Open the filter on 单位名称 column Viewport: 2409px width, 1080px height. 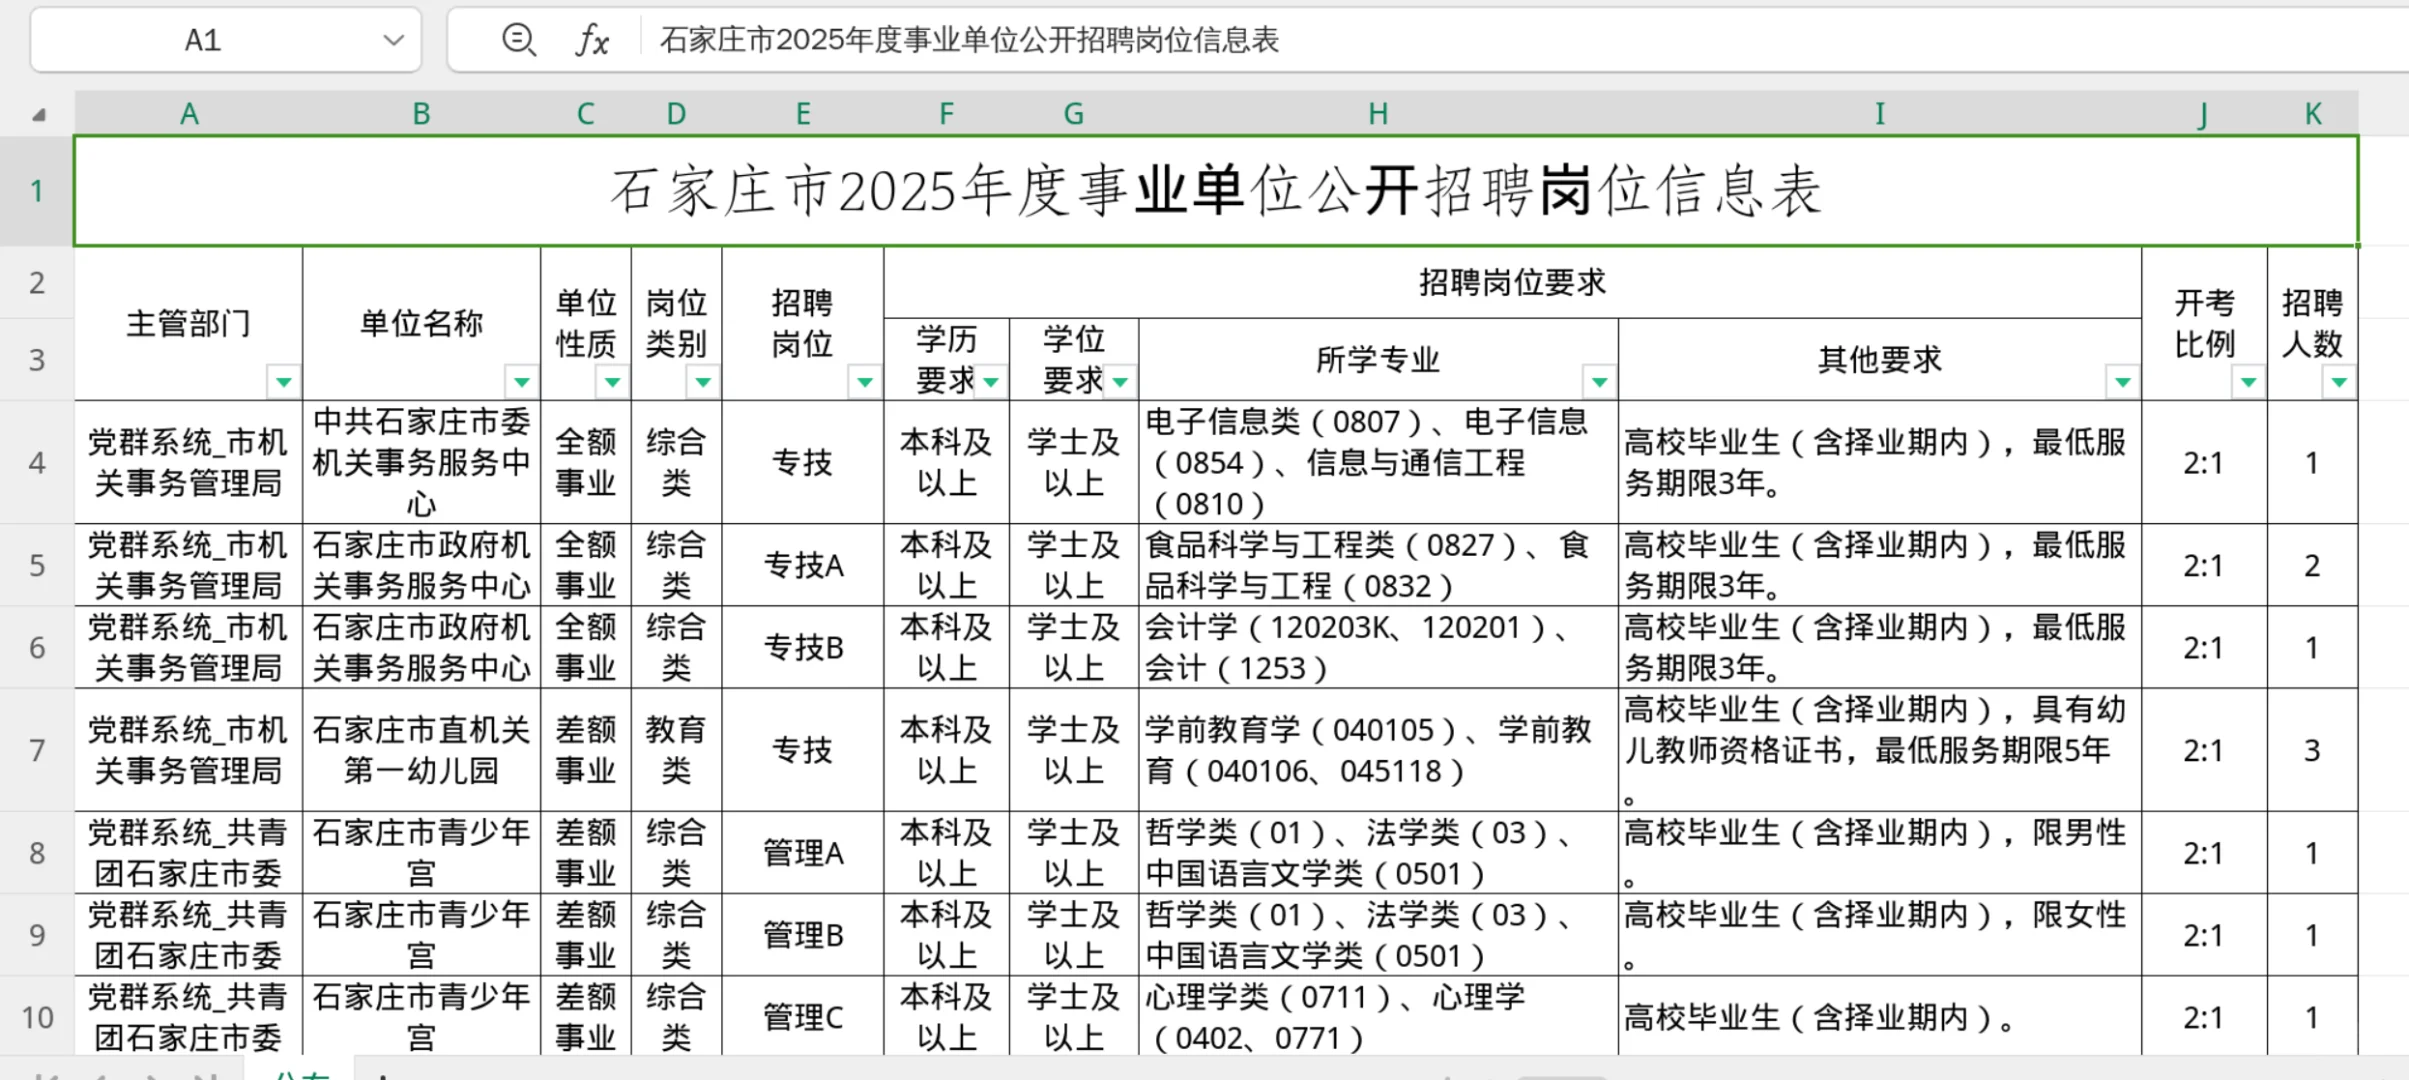(523, 381)
